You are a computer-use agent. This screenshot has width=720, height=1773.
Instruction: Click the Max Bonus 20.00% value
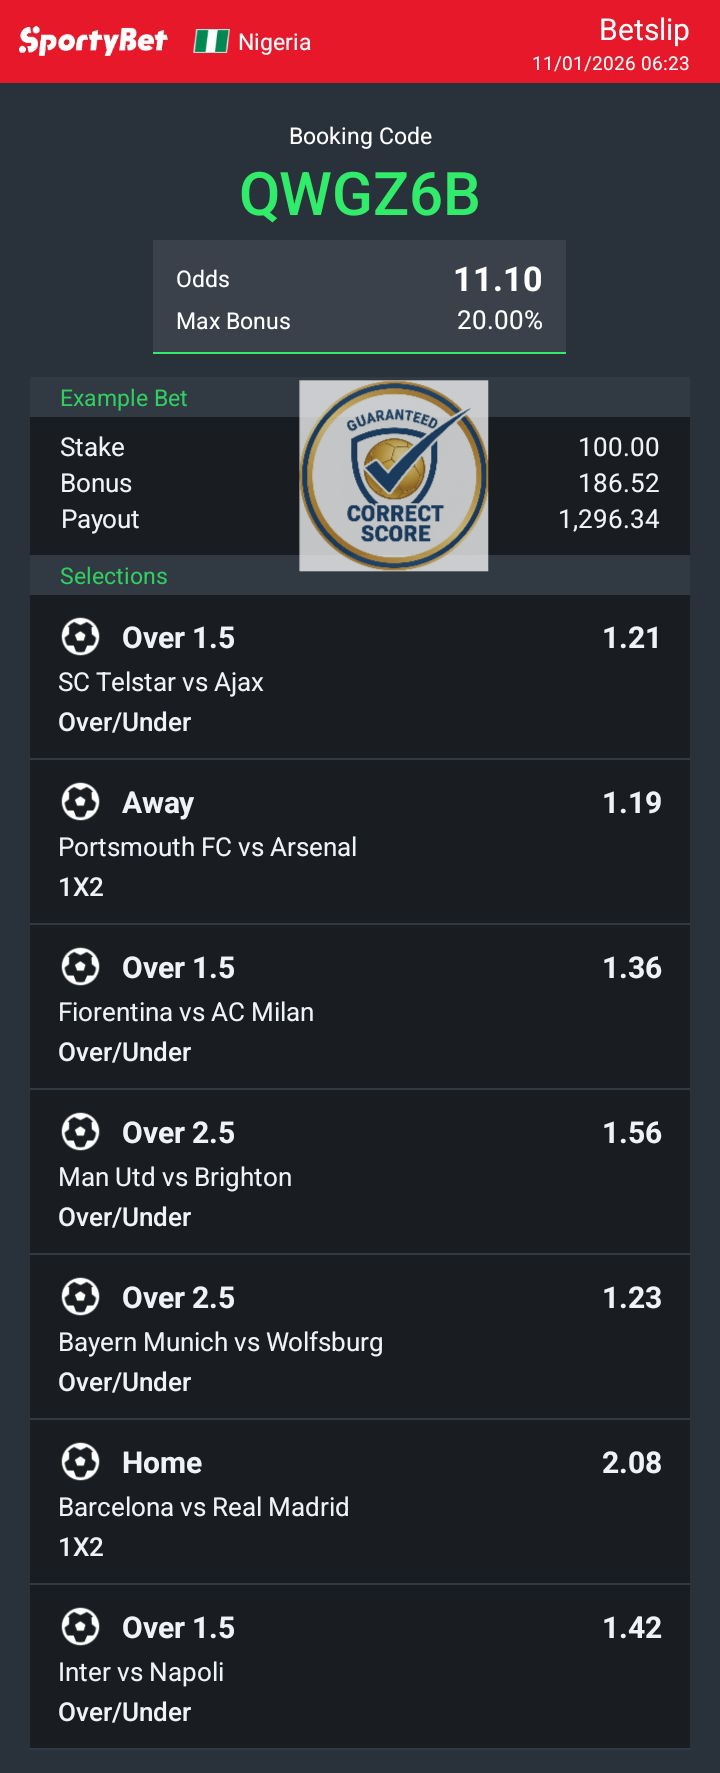499,321
